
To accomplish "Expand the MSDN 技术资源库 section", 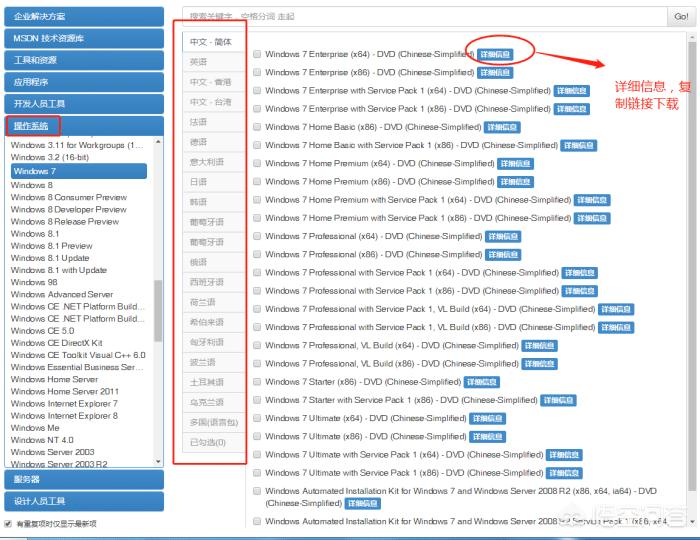I will pos(84,38).
